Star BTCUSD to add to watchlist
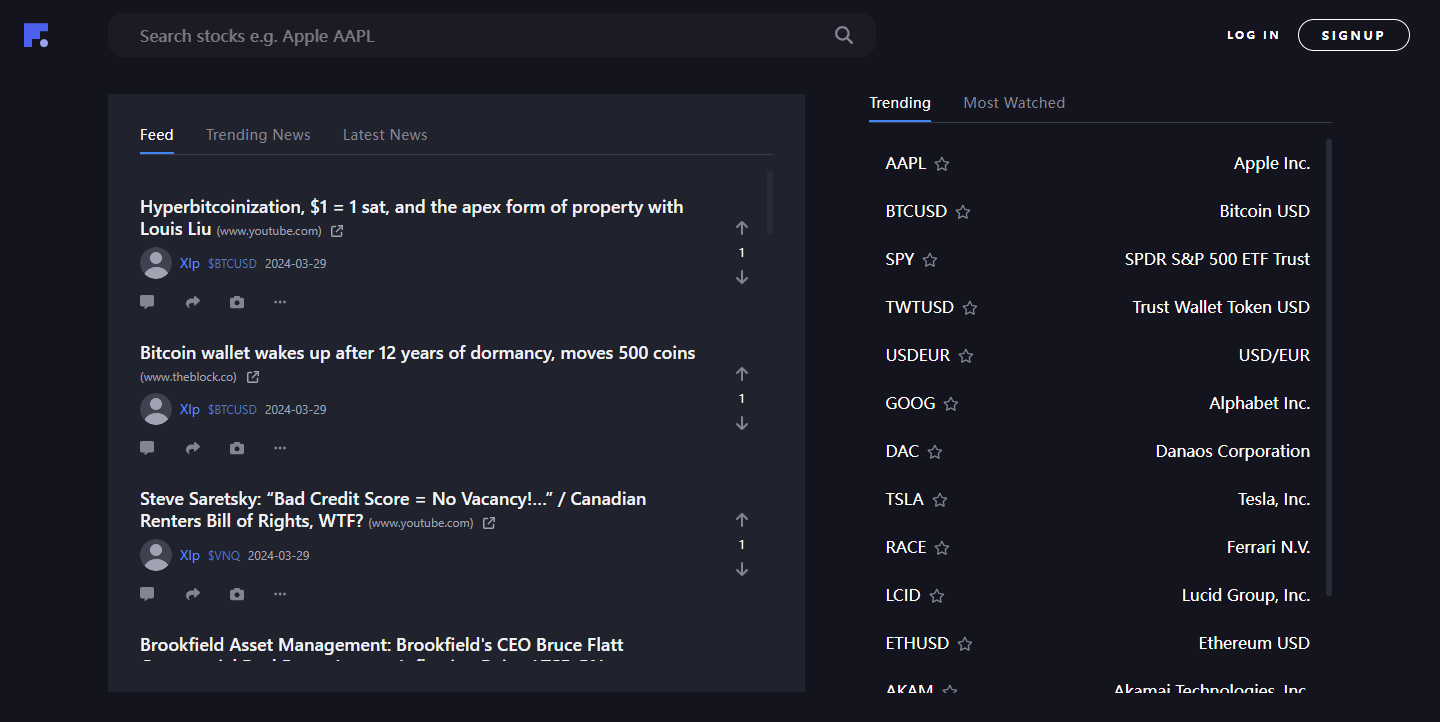This screenshot has width=1440, height=722. click(x=963, y=212)
